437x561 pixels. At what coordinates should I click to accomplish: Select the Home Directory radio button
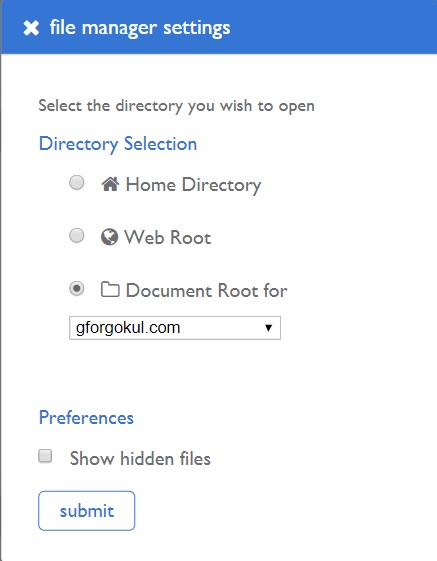coord(77,182)
